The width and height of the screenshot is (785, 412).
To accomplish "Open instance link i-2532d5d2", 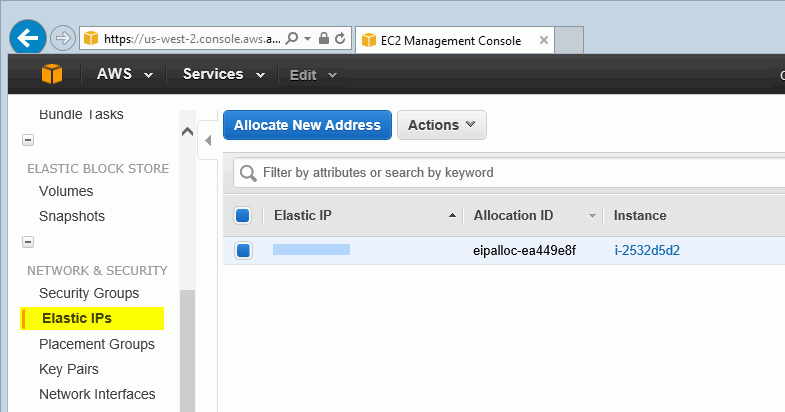I will [x=647, y=250].
